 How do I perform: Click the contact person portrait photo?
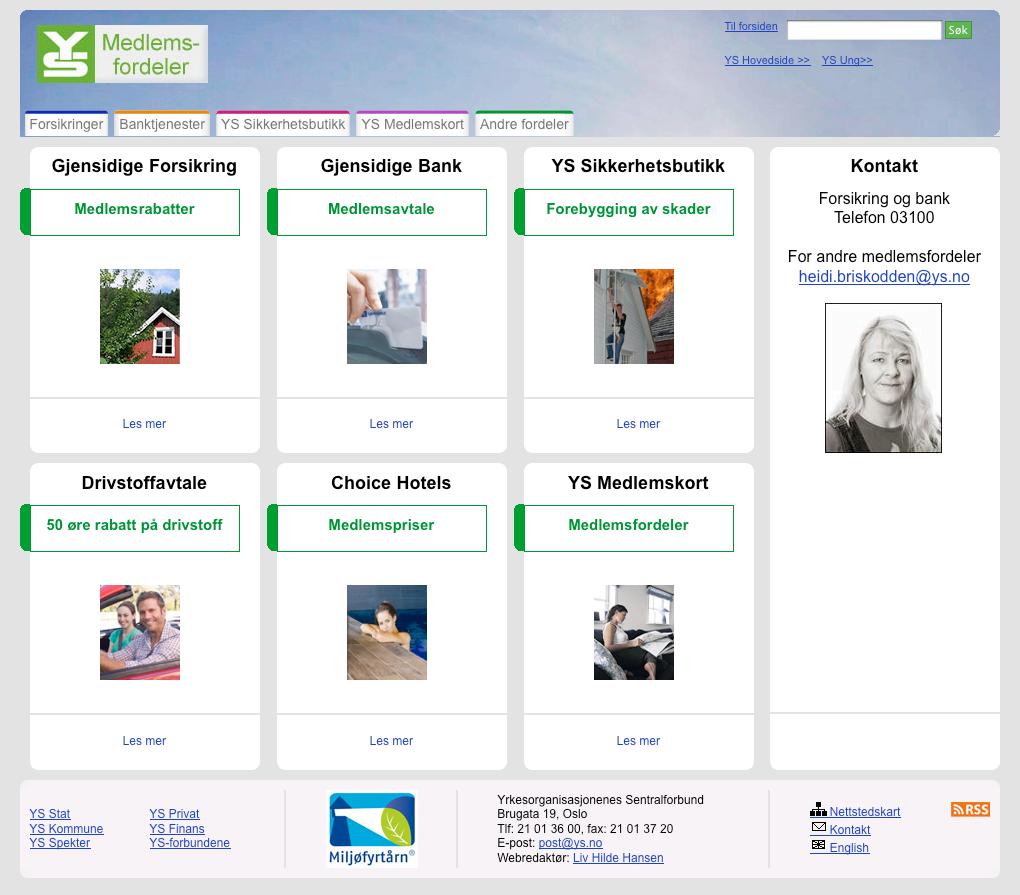(x=883, y=378)
